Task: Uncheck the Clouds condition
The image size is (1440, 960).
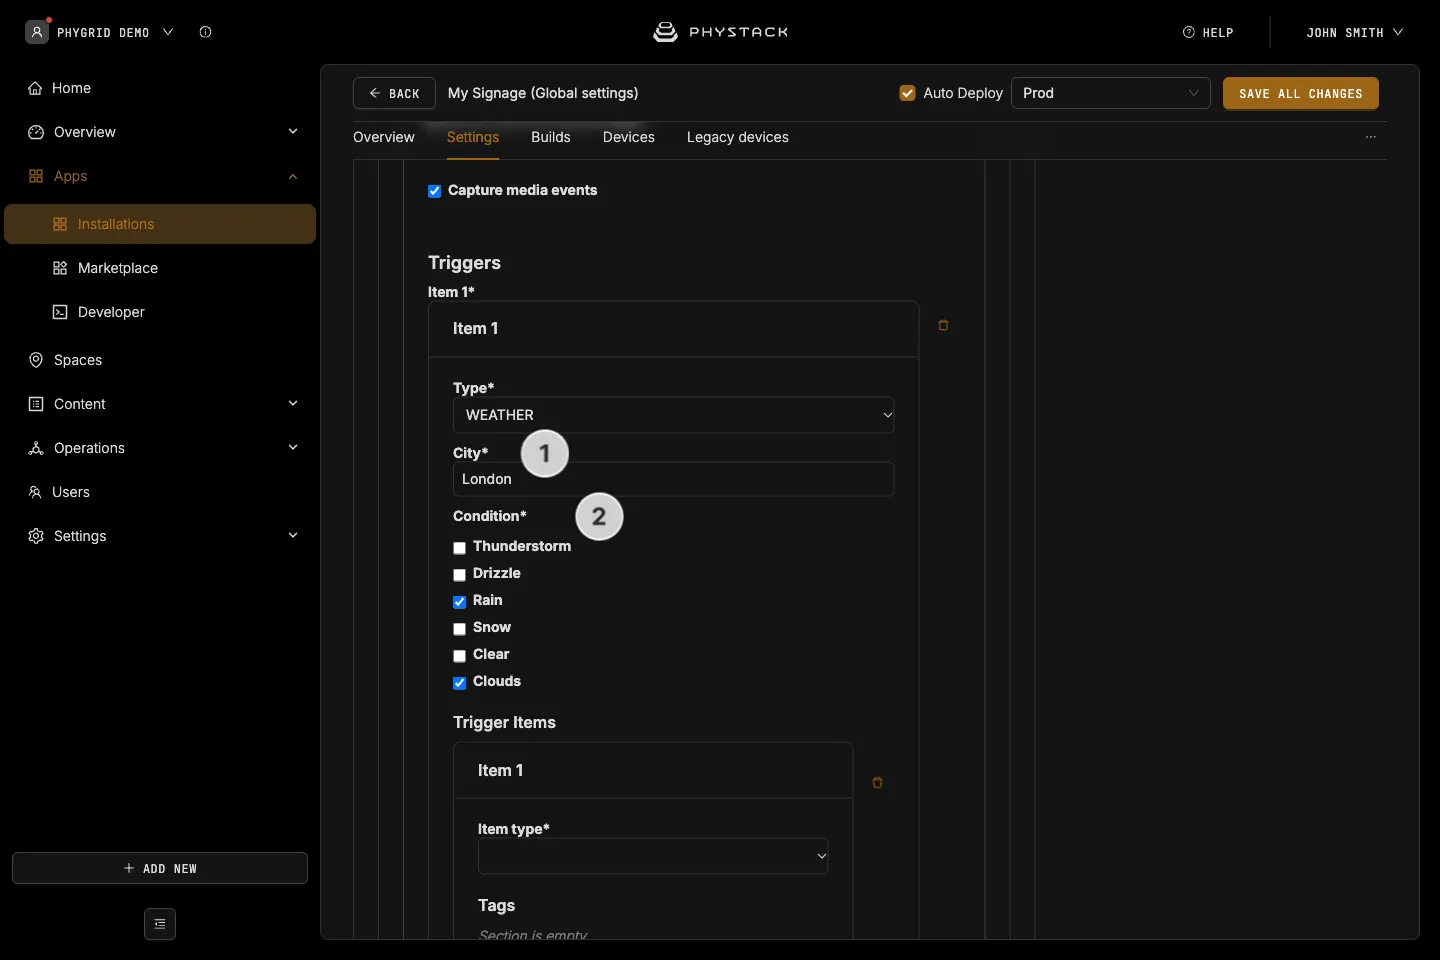Action: [459, 683]
